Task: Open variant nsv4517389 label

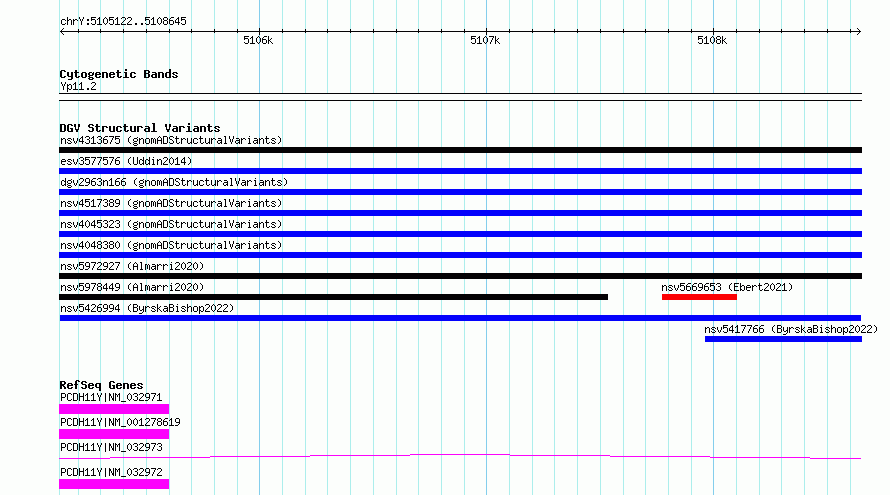Action: 171,203
